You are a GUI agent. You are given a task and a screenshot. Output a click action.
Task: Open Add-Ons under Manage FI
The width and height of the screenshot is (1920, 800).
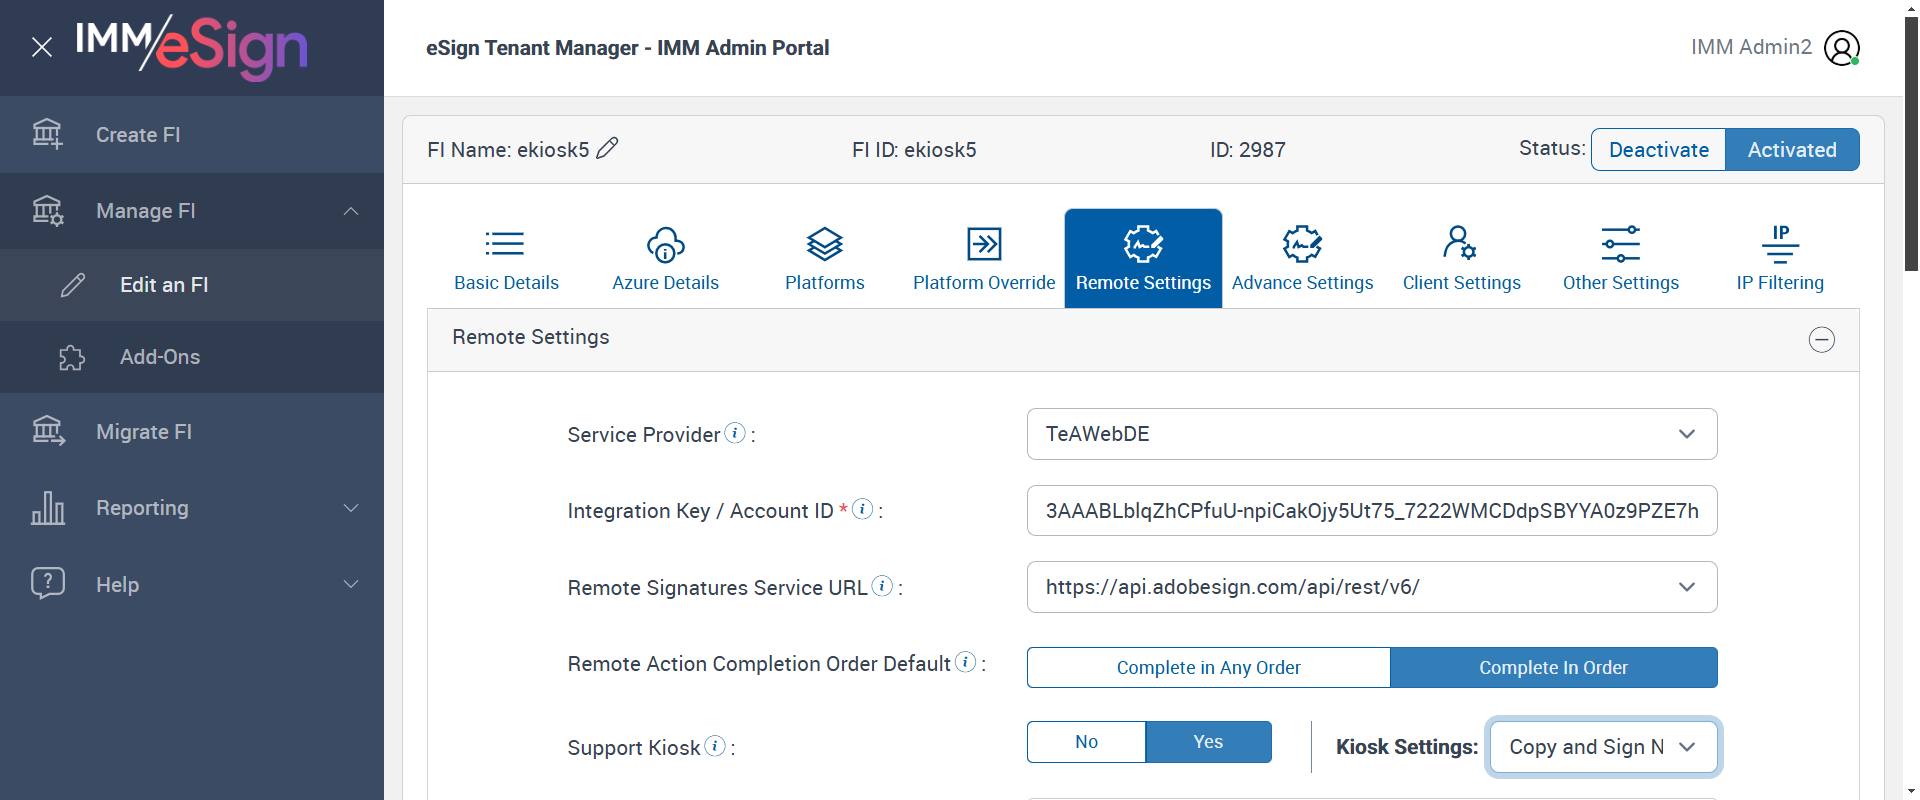coord(160,357)
